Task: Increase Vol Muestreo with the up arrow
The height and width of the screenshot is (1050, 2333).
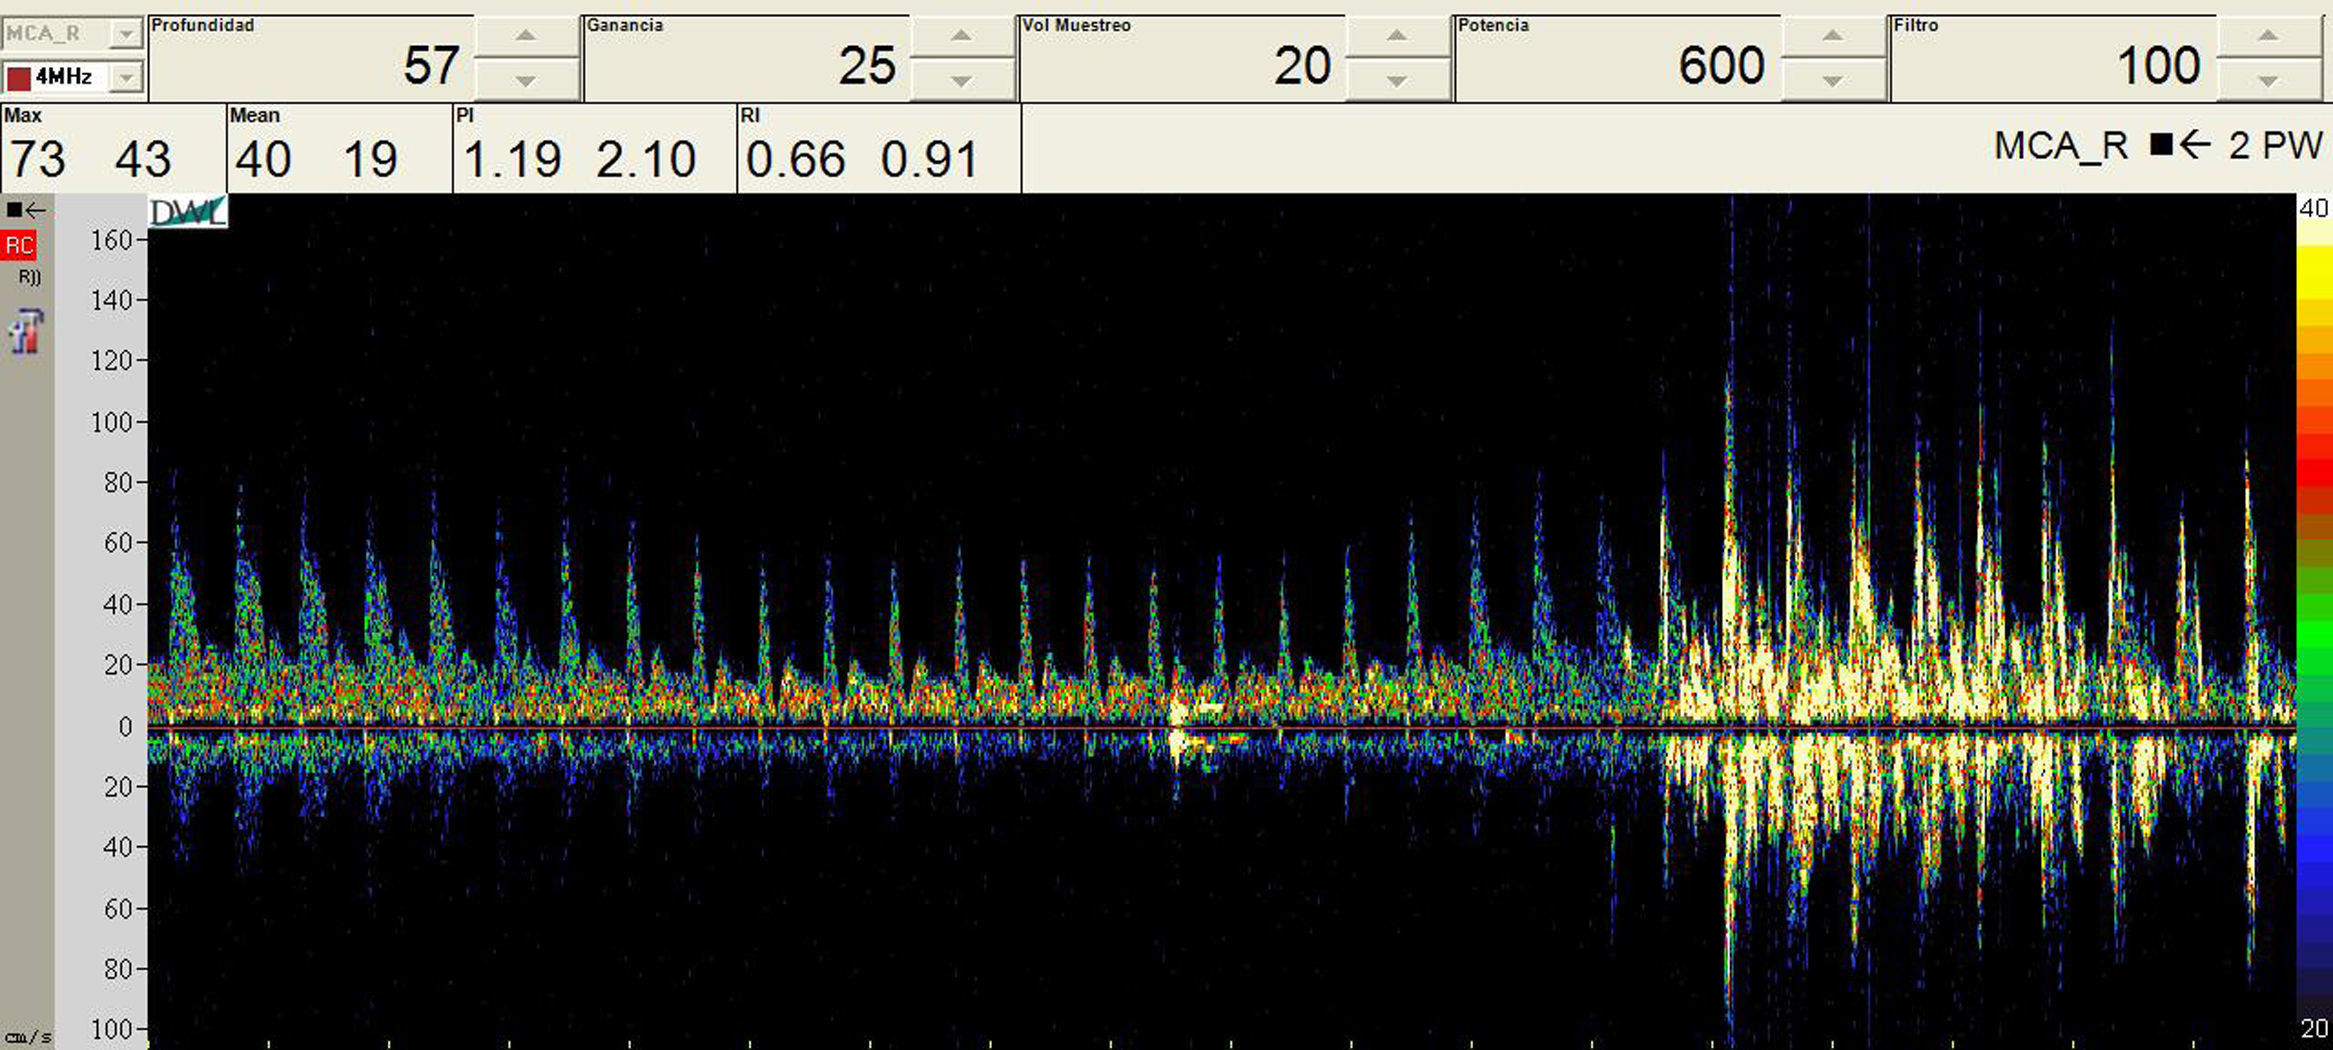Action: [1397, 36]
